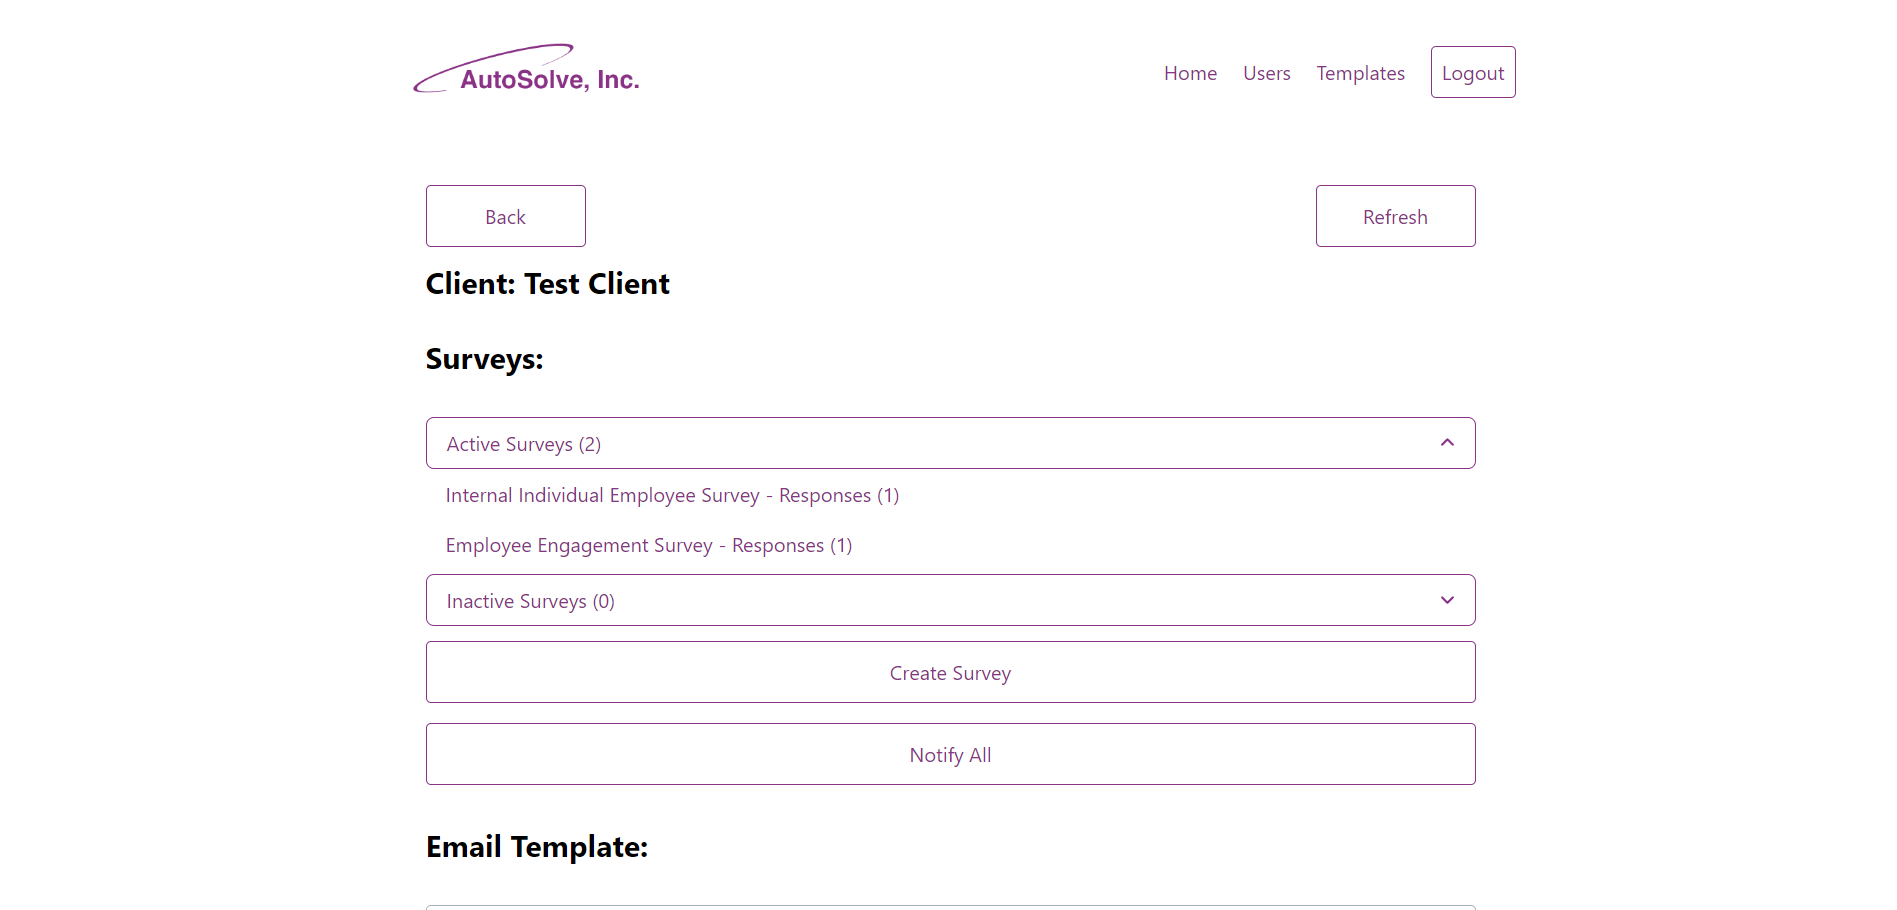The image size is (1897, 910).
Task: Click the Create Survey button
Action: coord(950,672)
